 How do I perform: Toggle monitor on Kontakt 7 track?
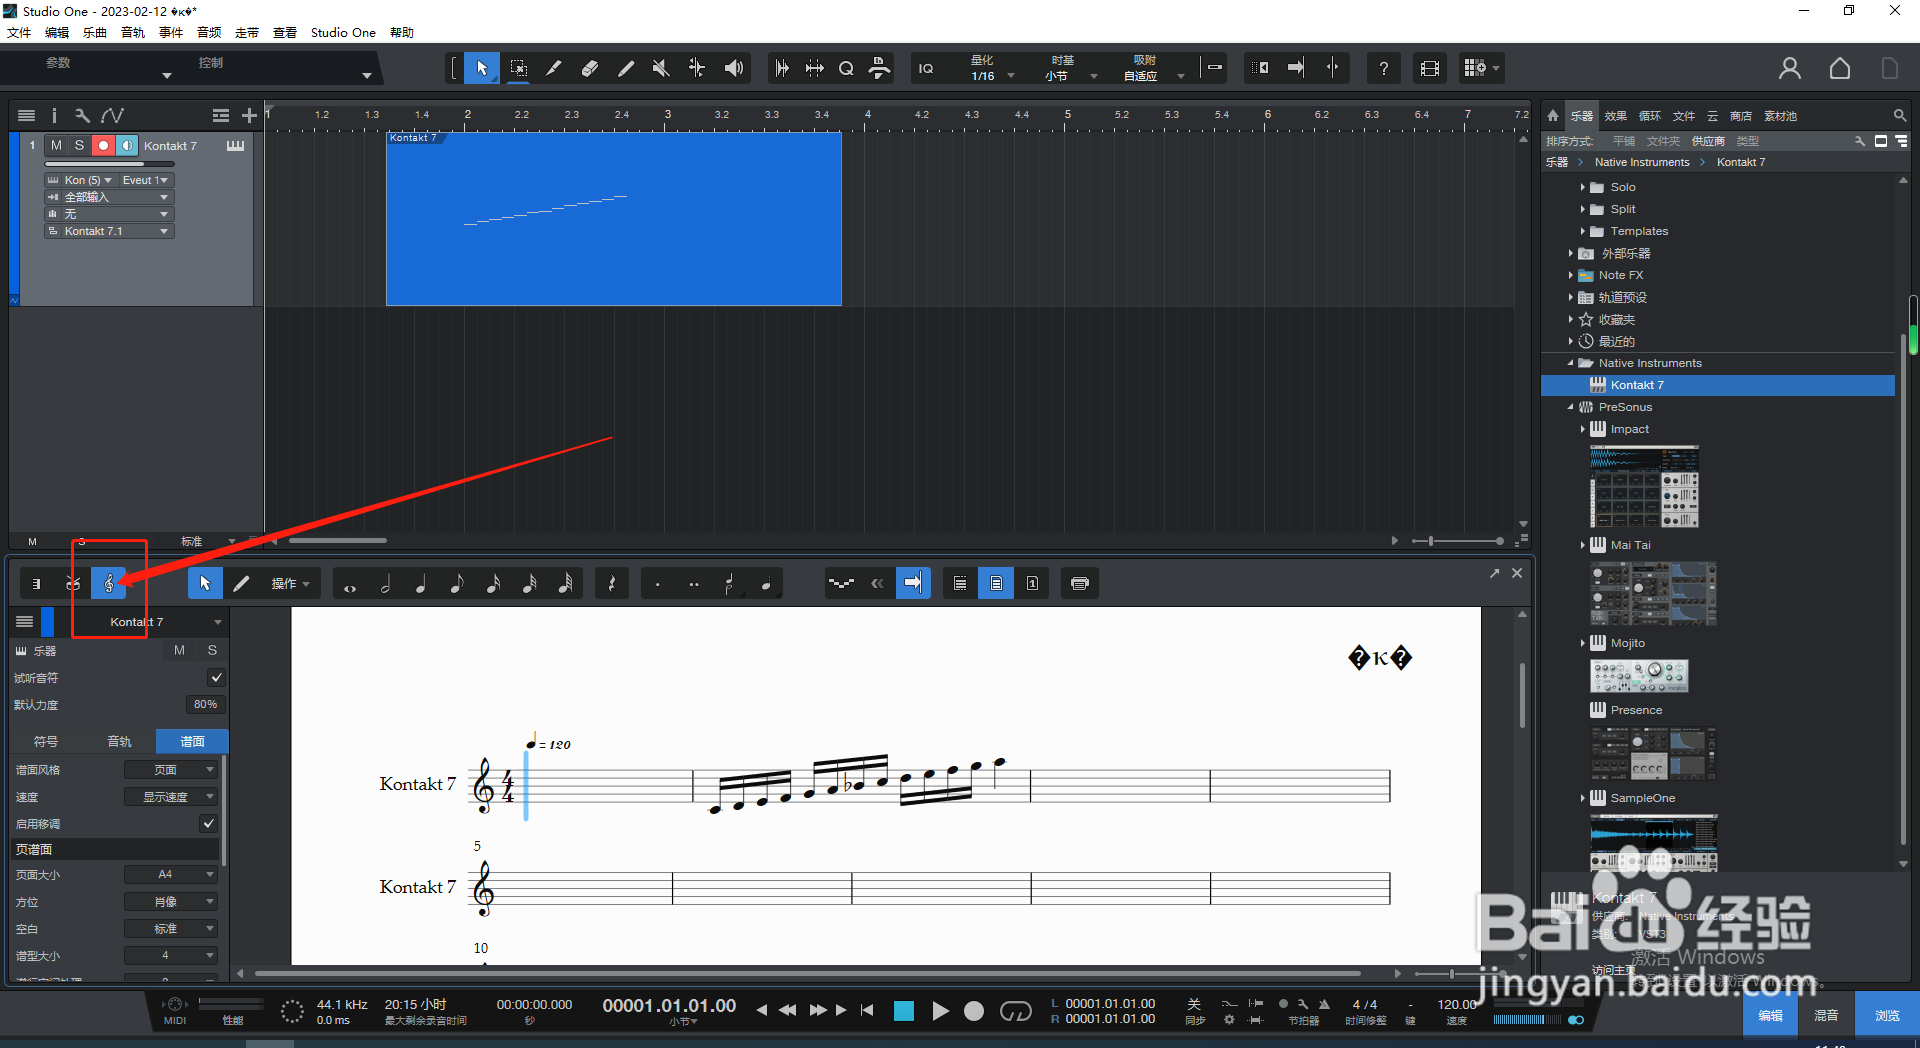[127, 146]
